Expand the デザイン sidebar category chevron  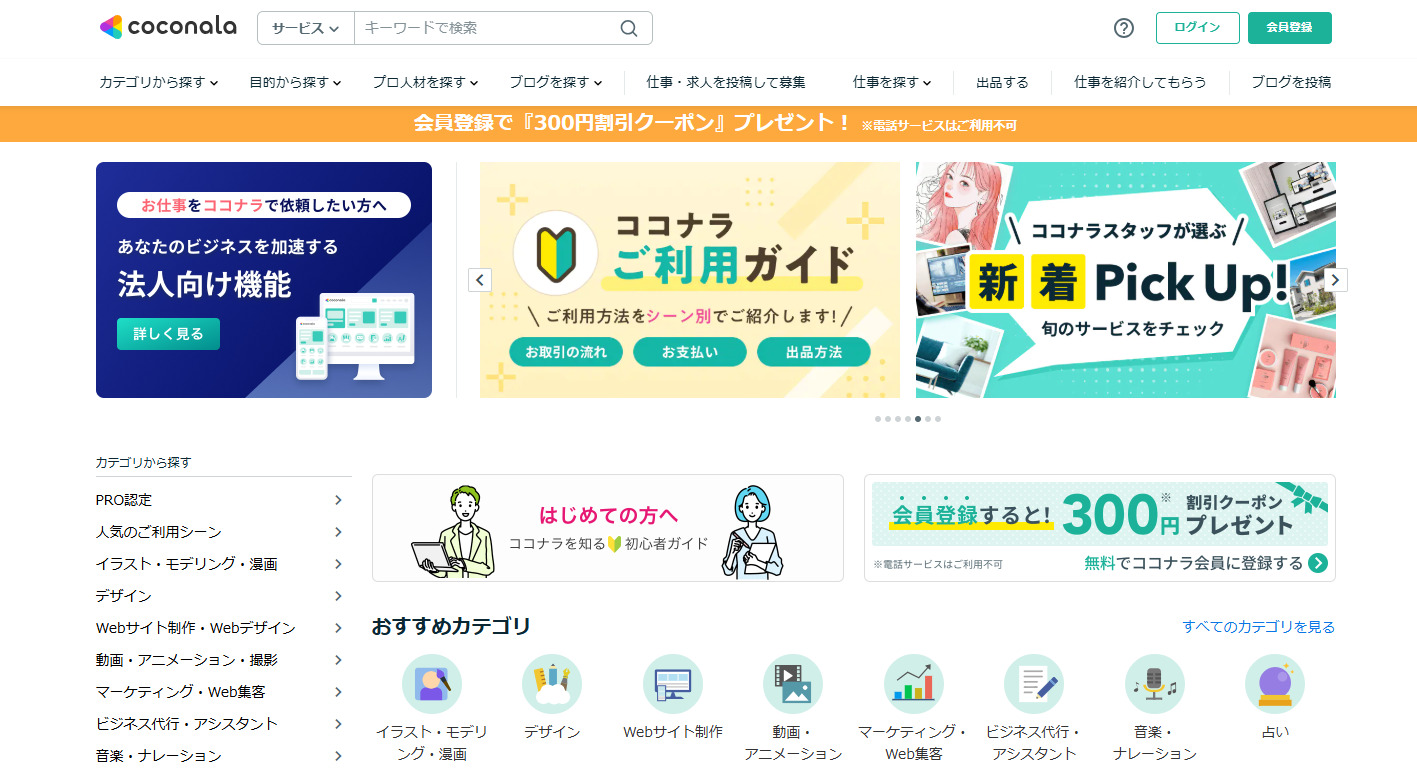[338, 596]
